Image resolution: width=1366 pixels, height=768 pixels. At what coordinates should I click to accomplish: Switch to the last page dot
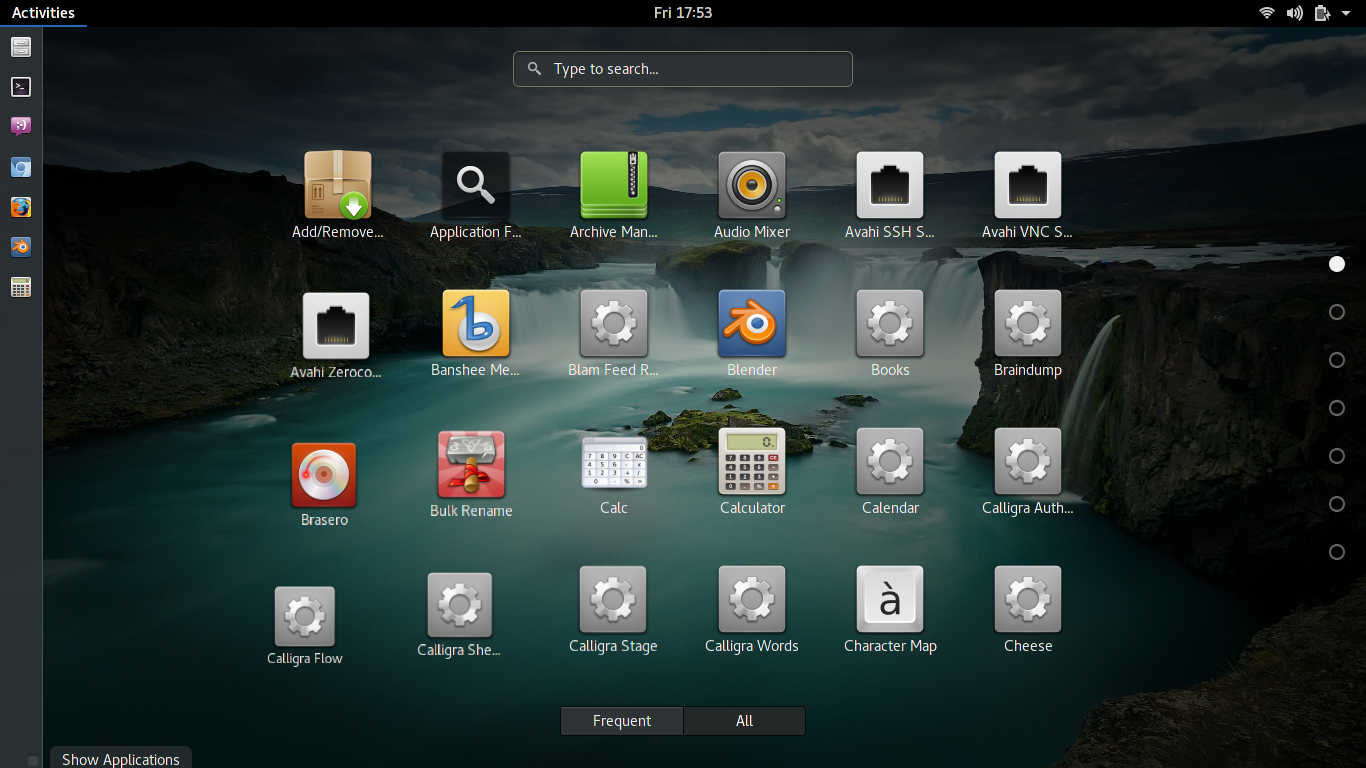pos(1337,552)
